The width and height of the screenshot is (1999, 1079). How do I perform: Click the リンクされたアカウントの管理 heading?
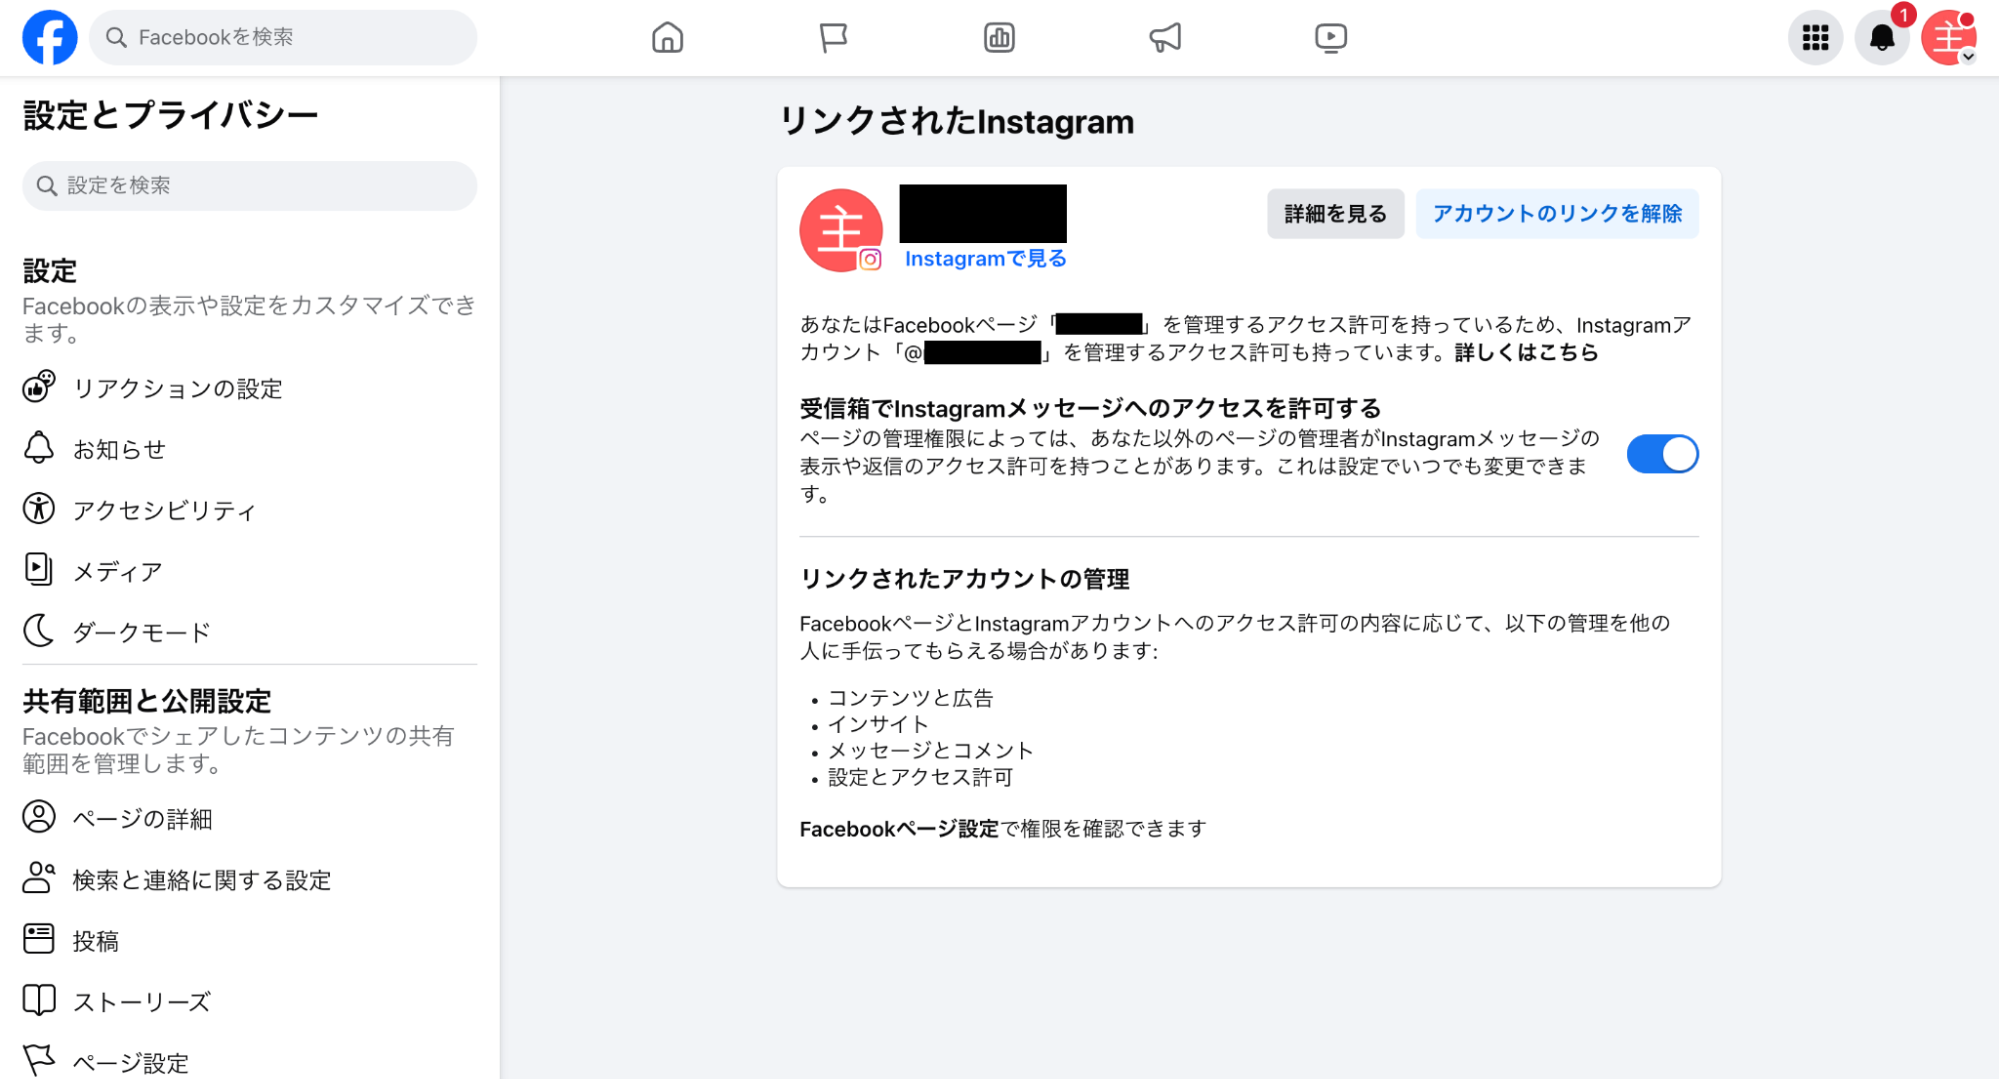click(965, 579)
